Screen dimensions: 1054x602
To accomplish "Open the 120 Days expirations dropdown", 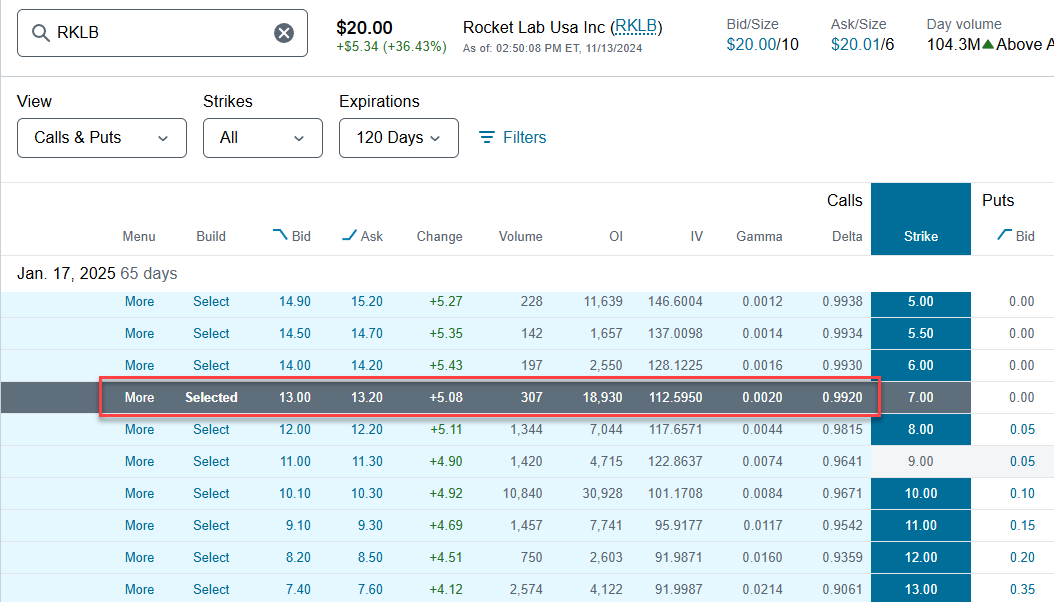I will click(399, 138).
